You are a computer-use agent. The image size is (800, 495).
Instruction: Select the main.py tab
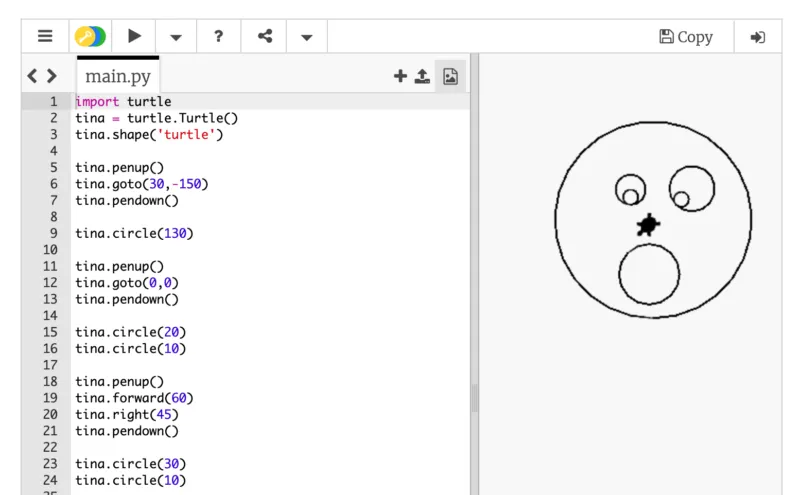117,76
